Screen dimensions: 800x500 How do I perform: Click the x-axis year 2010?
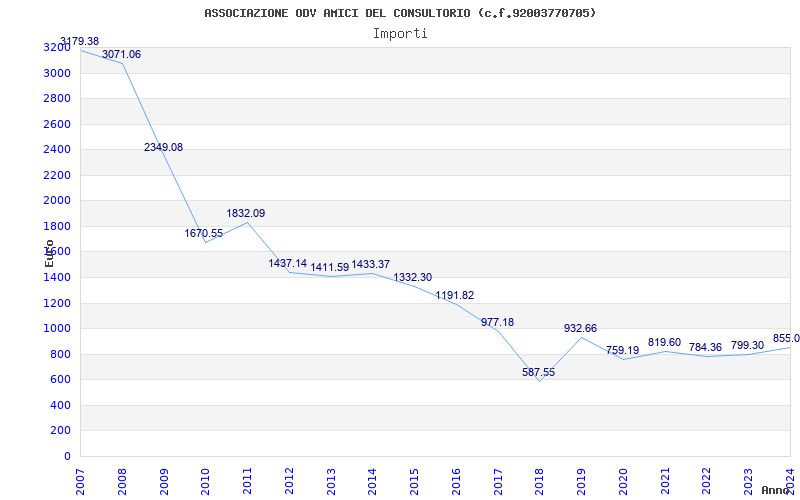pyautogui.click(x=206, y=481)
